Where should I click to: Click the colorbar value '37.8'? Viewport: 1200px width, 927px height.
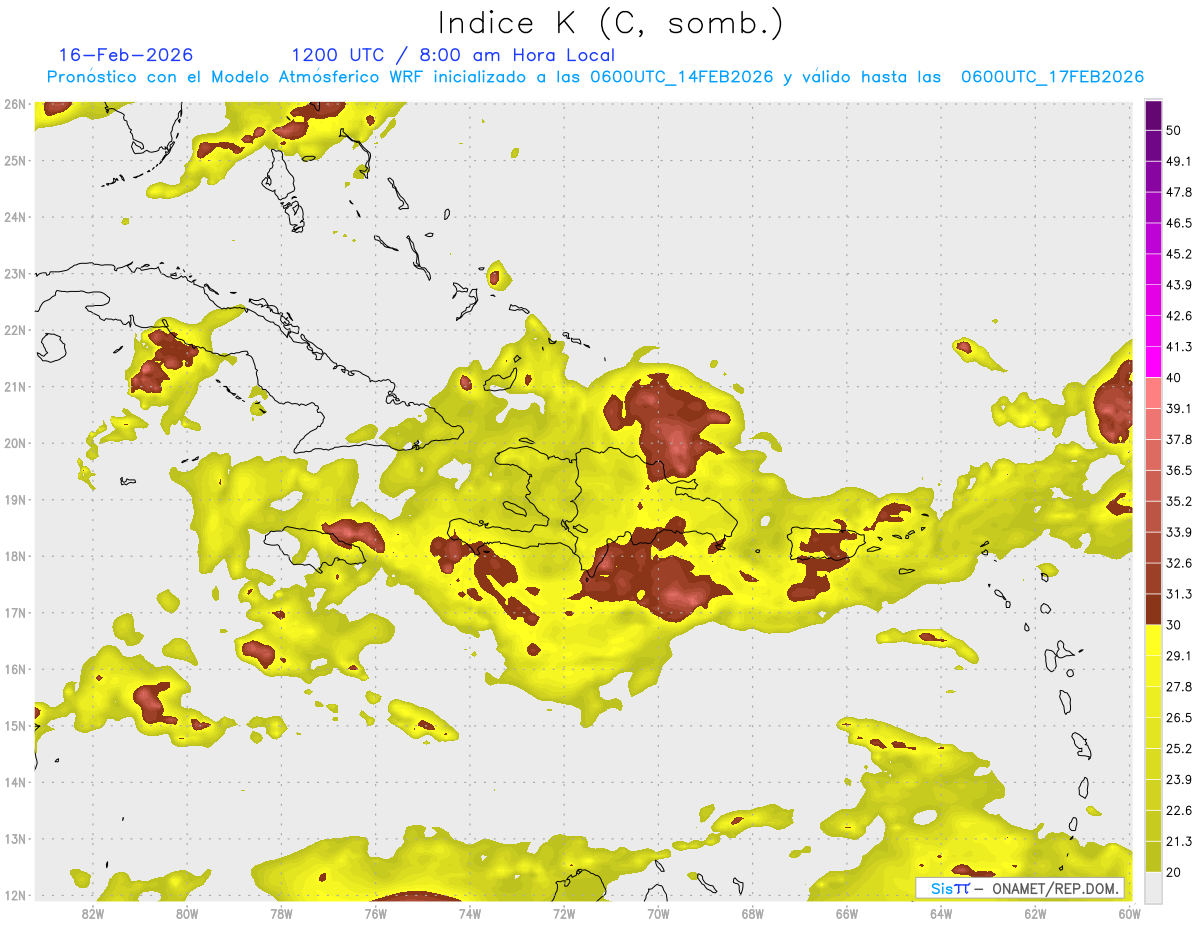(1179, 439)
